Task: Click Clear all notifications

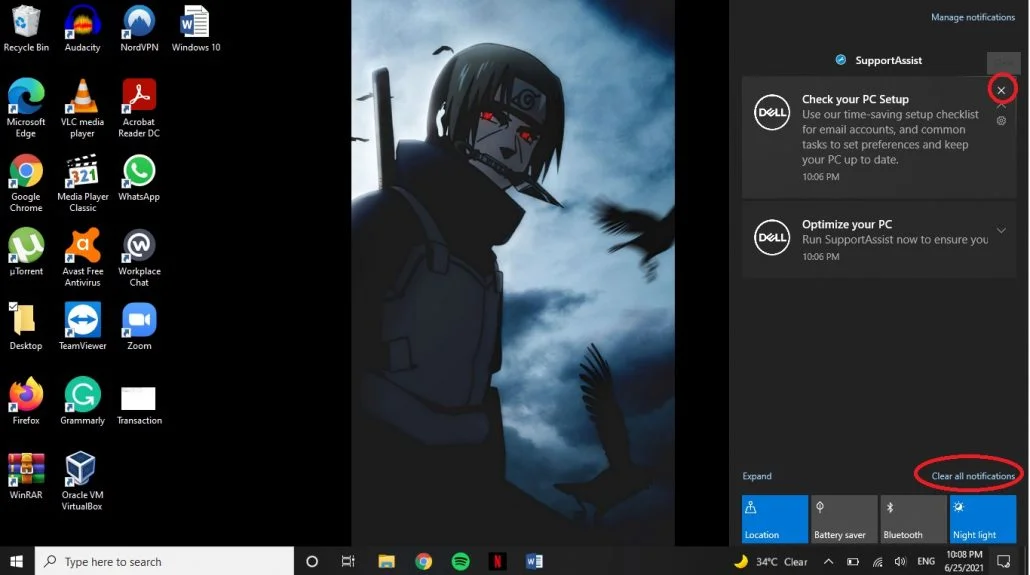Action: click(973, 476)
